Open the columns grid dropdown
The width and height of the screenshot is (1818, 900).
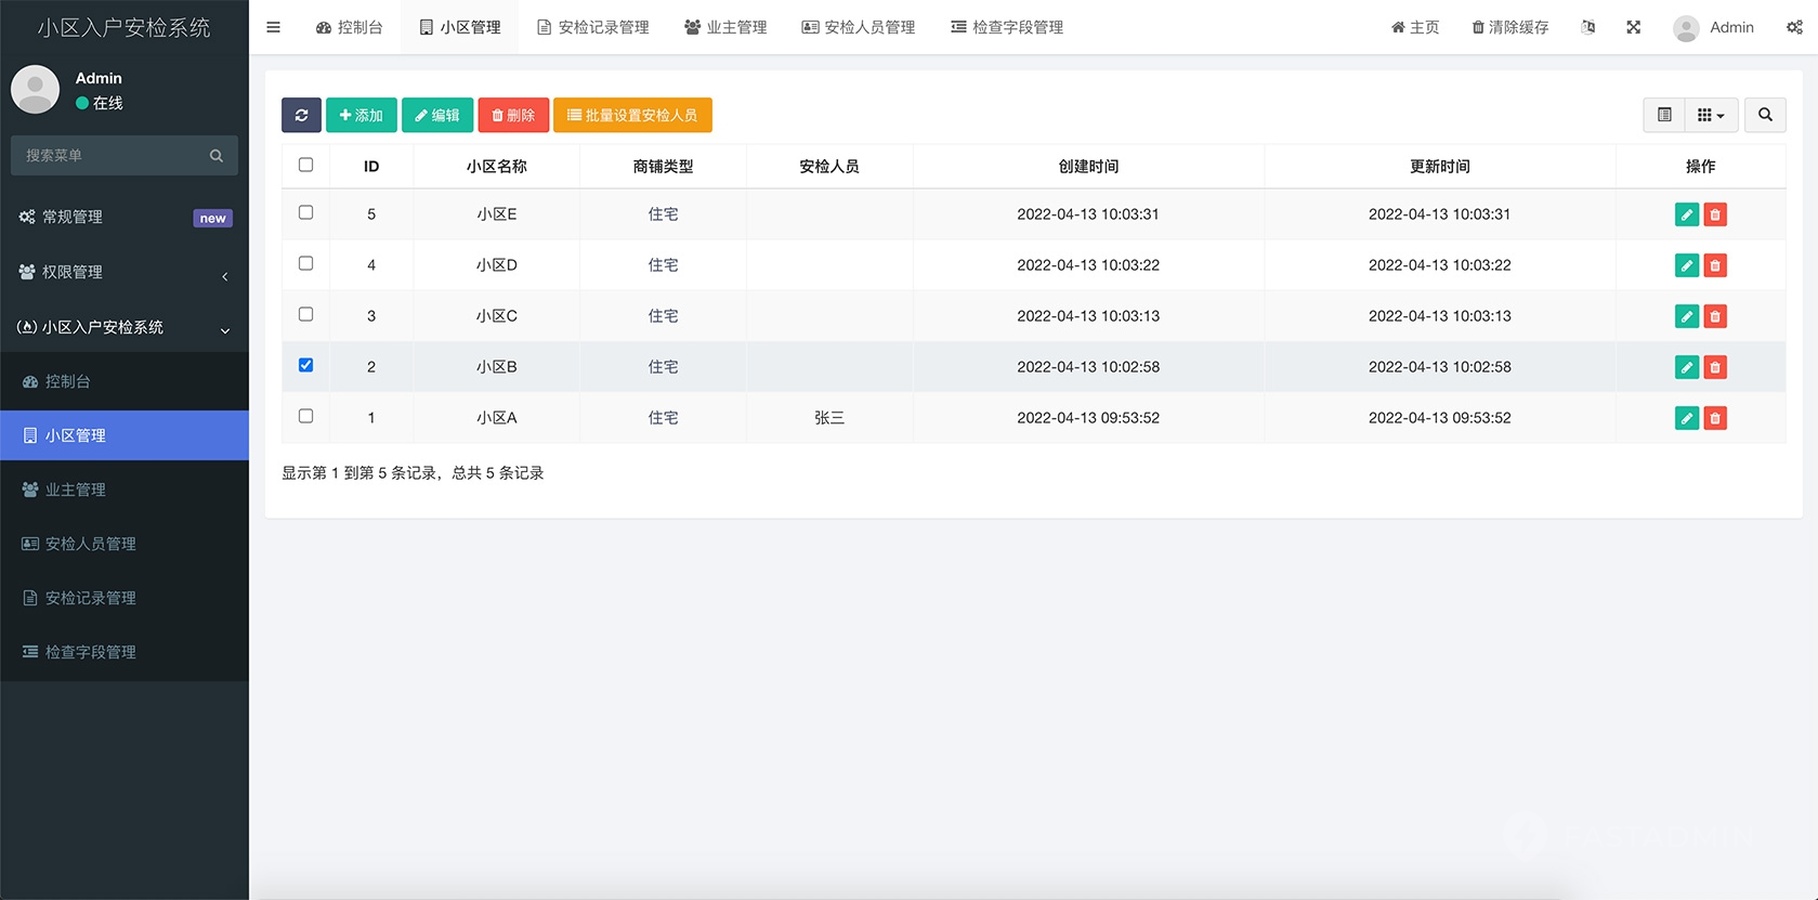tap(1711, 115)
